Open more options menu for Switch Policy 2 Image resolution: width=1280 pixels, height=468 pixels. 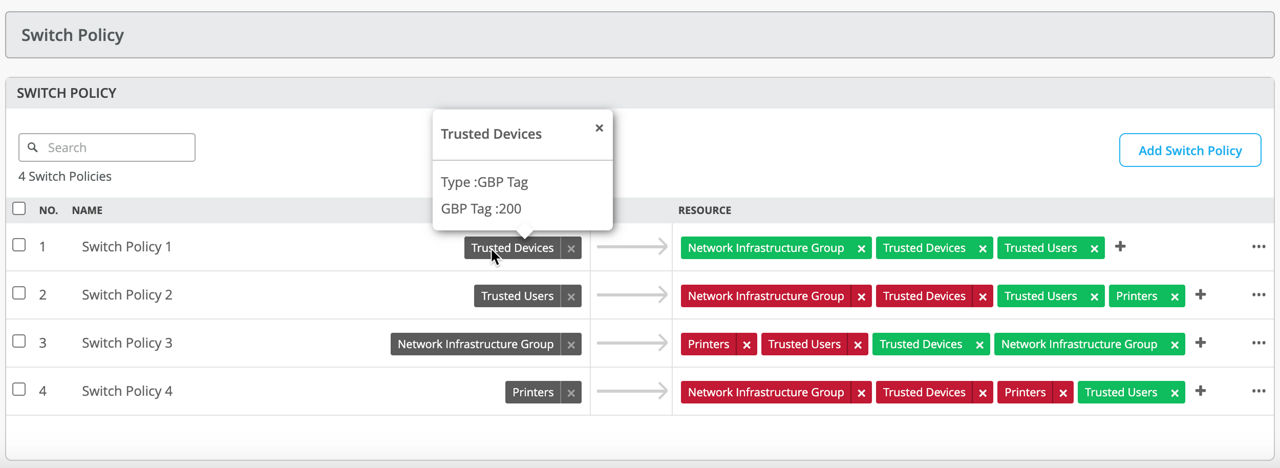[1258, 295]
